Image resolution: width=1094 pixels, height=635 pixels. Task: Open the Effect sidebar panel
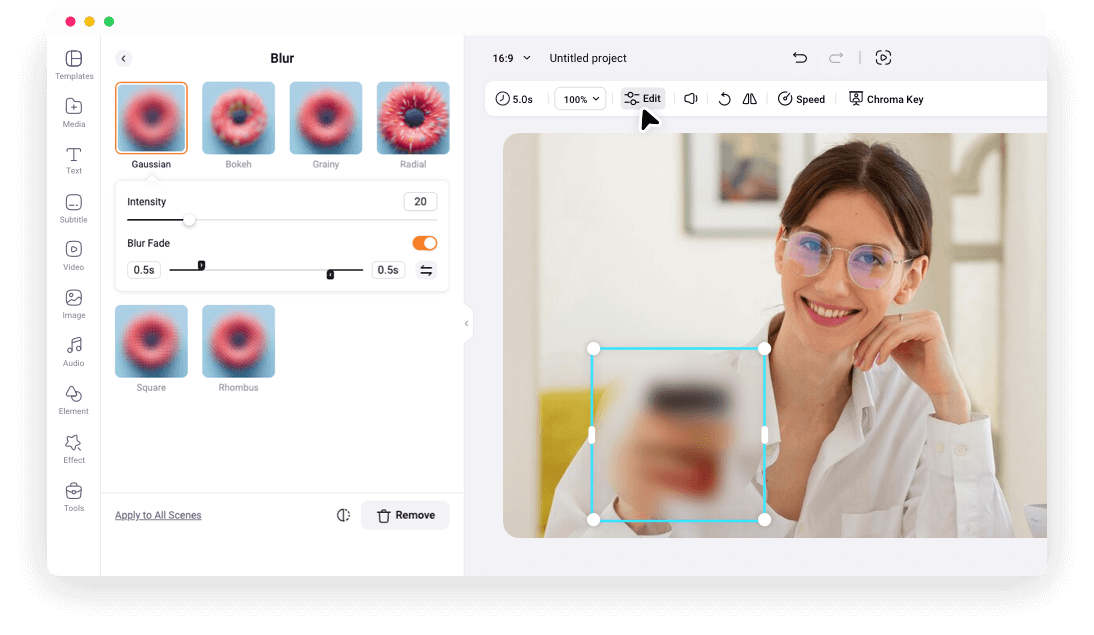(74, 449)
